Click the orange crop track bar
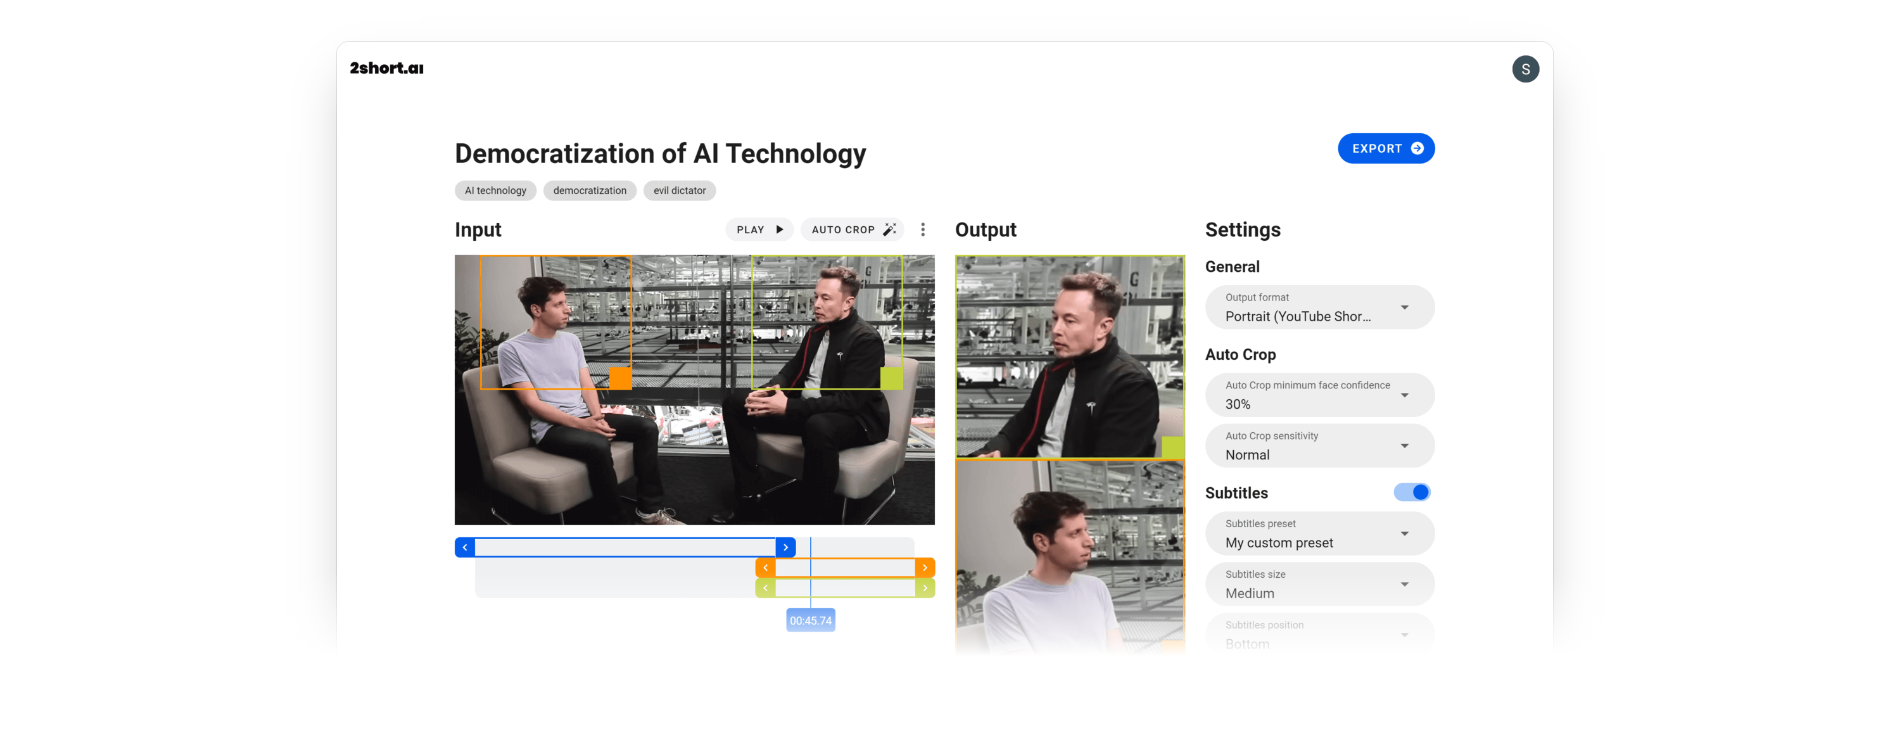The width and height of the screenshot is (1897, 749). [x=845, y=567]
